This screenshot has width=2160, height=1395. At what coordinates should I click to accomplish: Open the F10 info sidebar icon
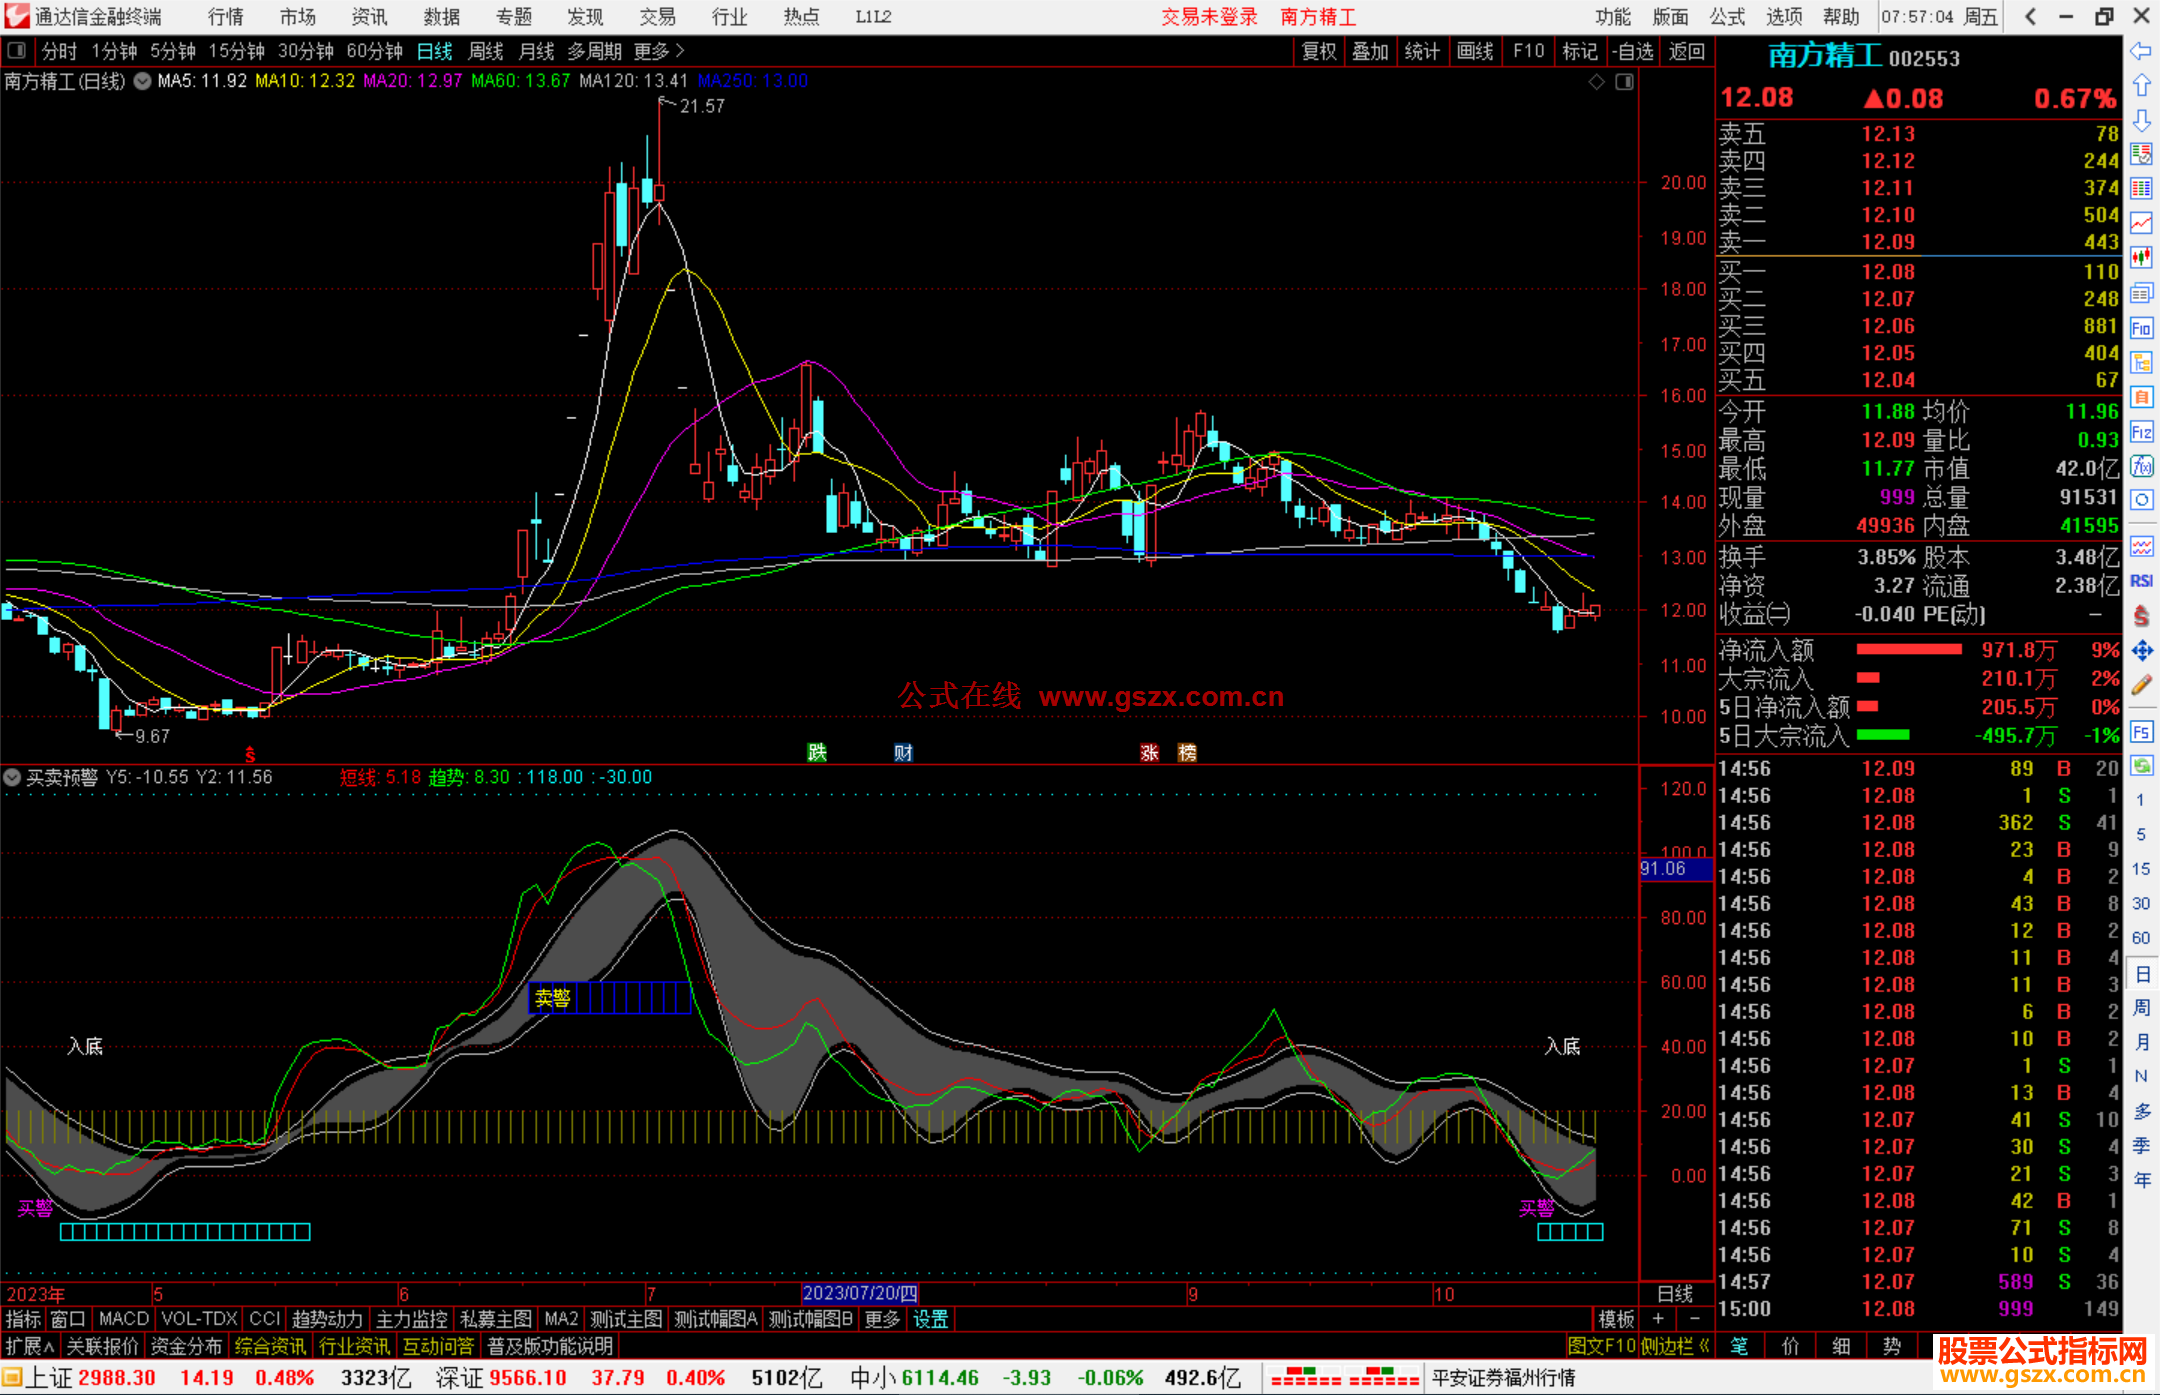pos(2141,328)
